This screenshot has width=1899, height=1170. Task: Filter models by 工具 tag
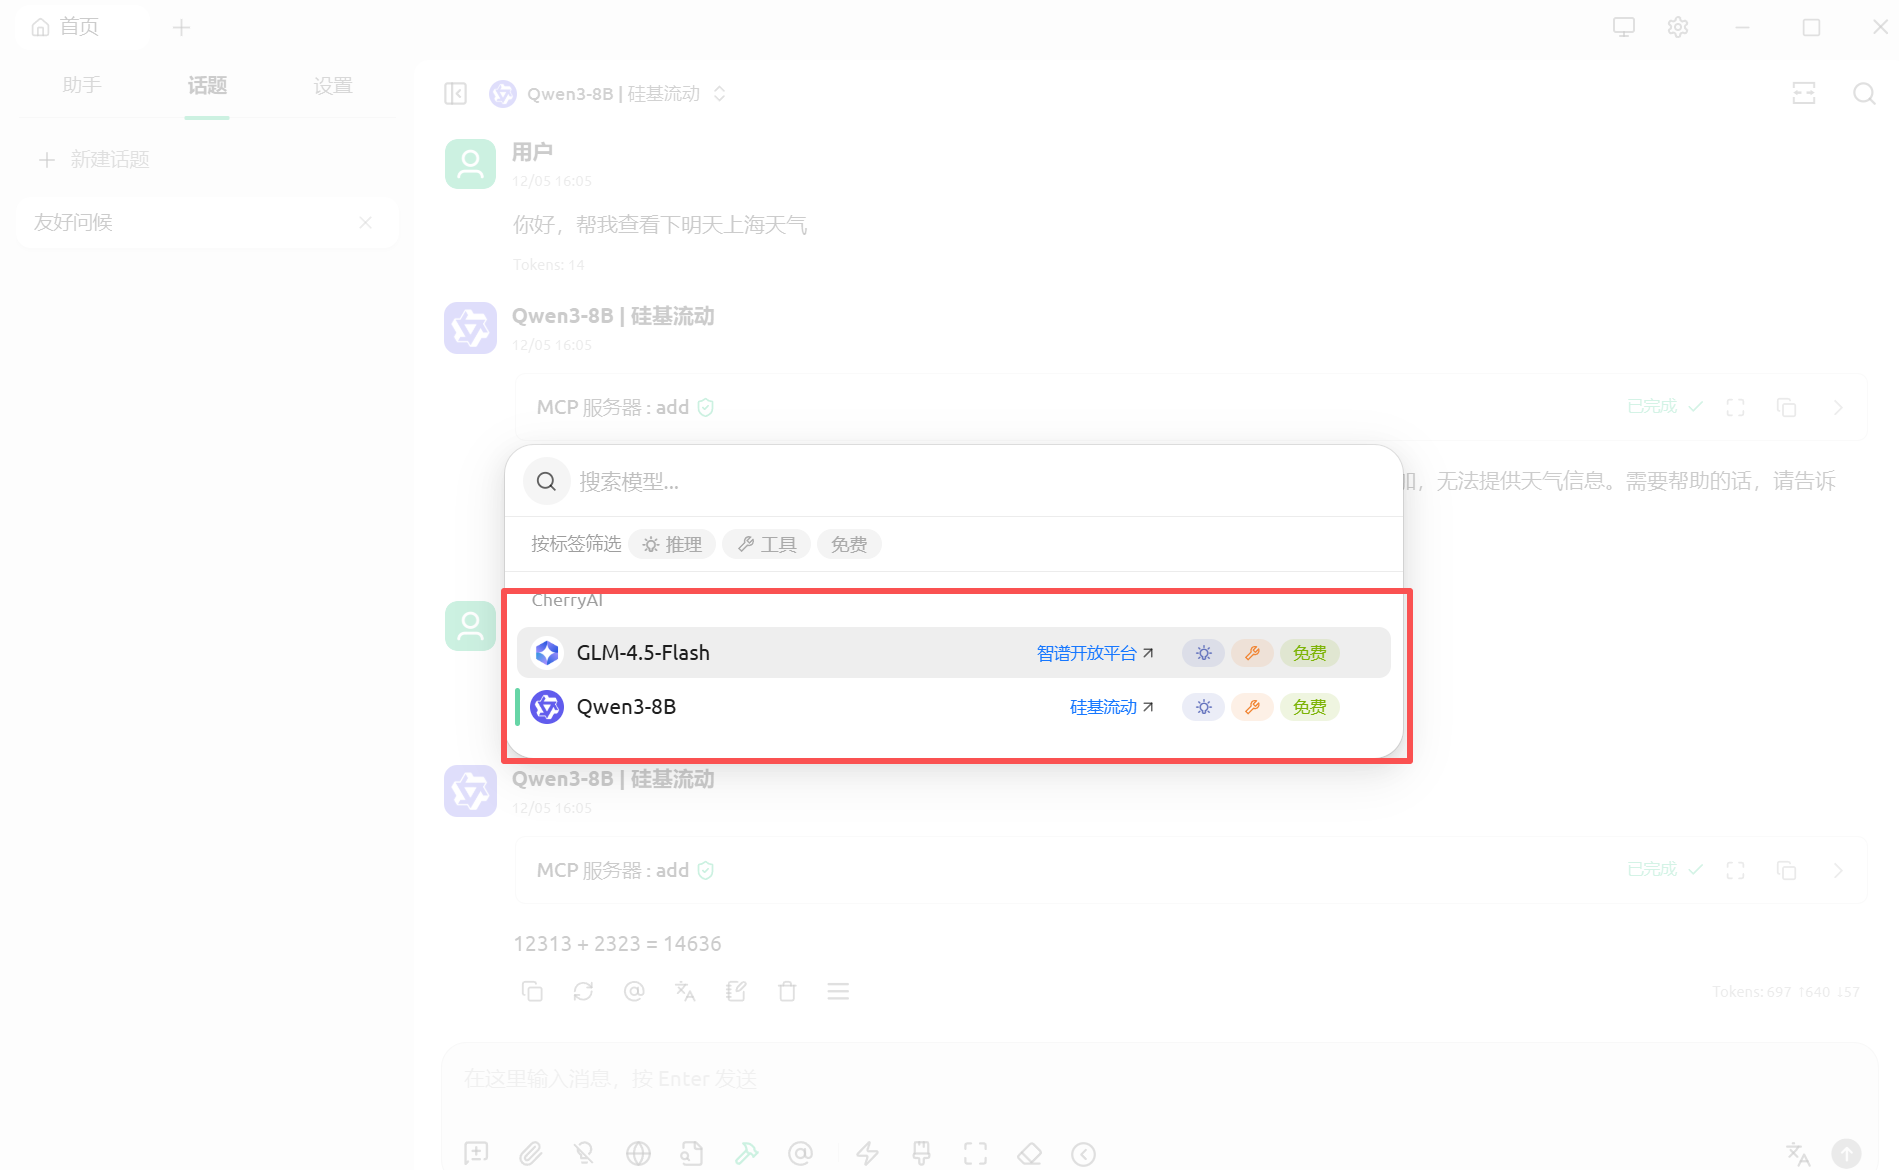pos(766,544)
